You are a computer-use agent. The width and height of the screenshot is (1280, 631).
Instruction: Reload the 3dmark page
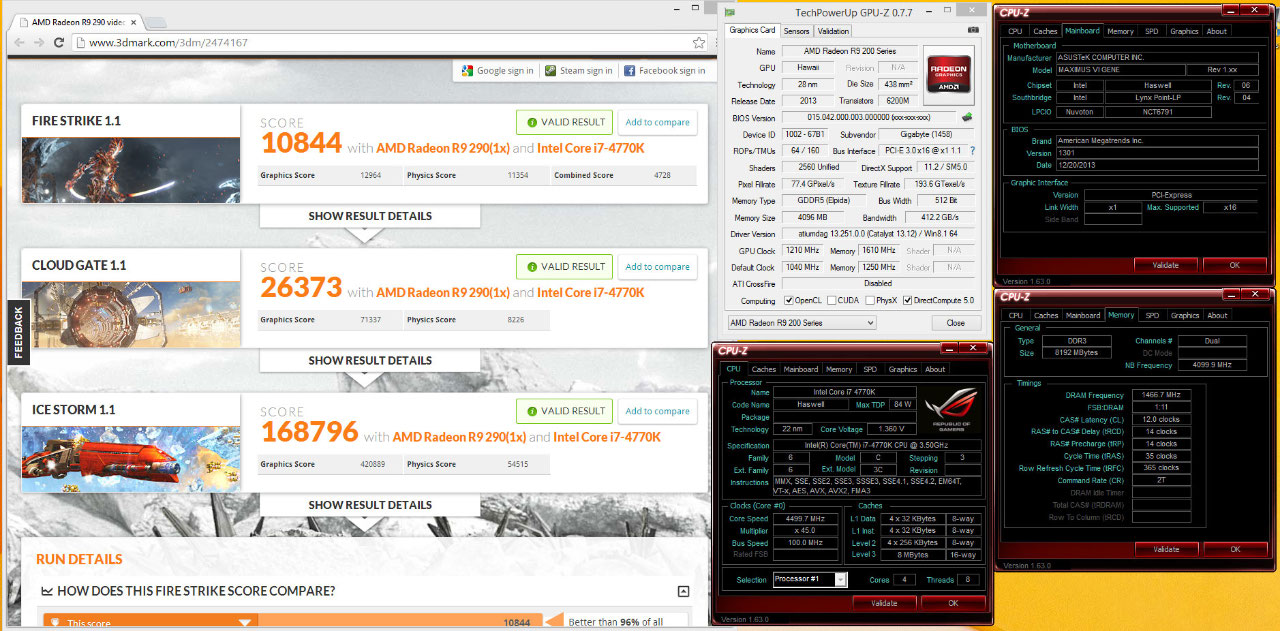click(60, 43)
